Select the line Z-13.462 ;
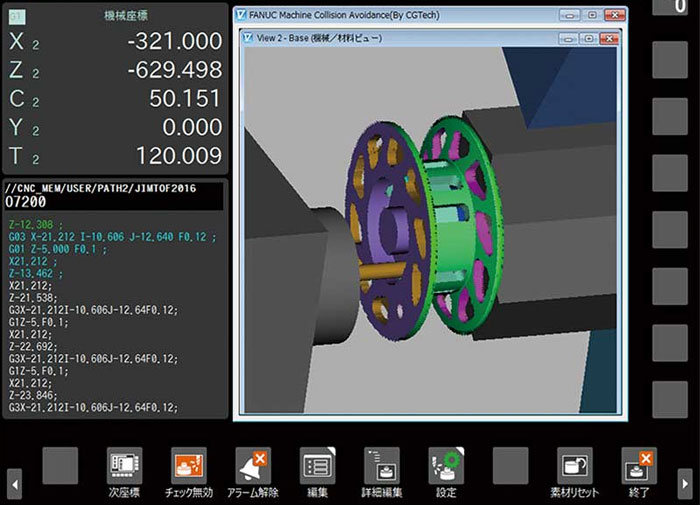The height and width of the screenshot is (505, 700). click(x=36, y=273)
